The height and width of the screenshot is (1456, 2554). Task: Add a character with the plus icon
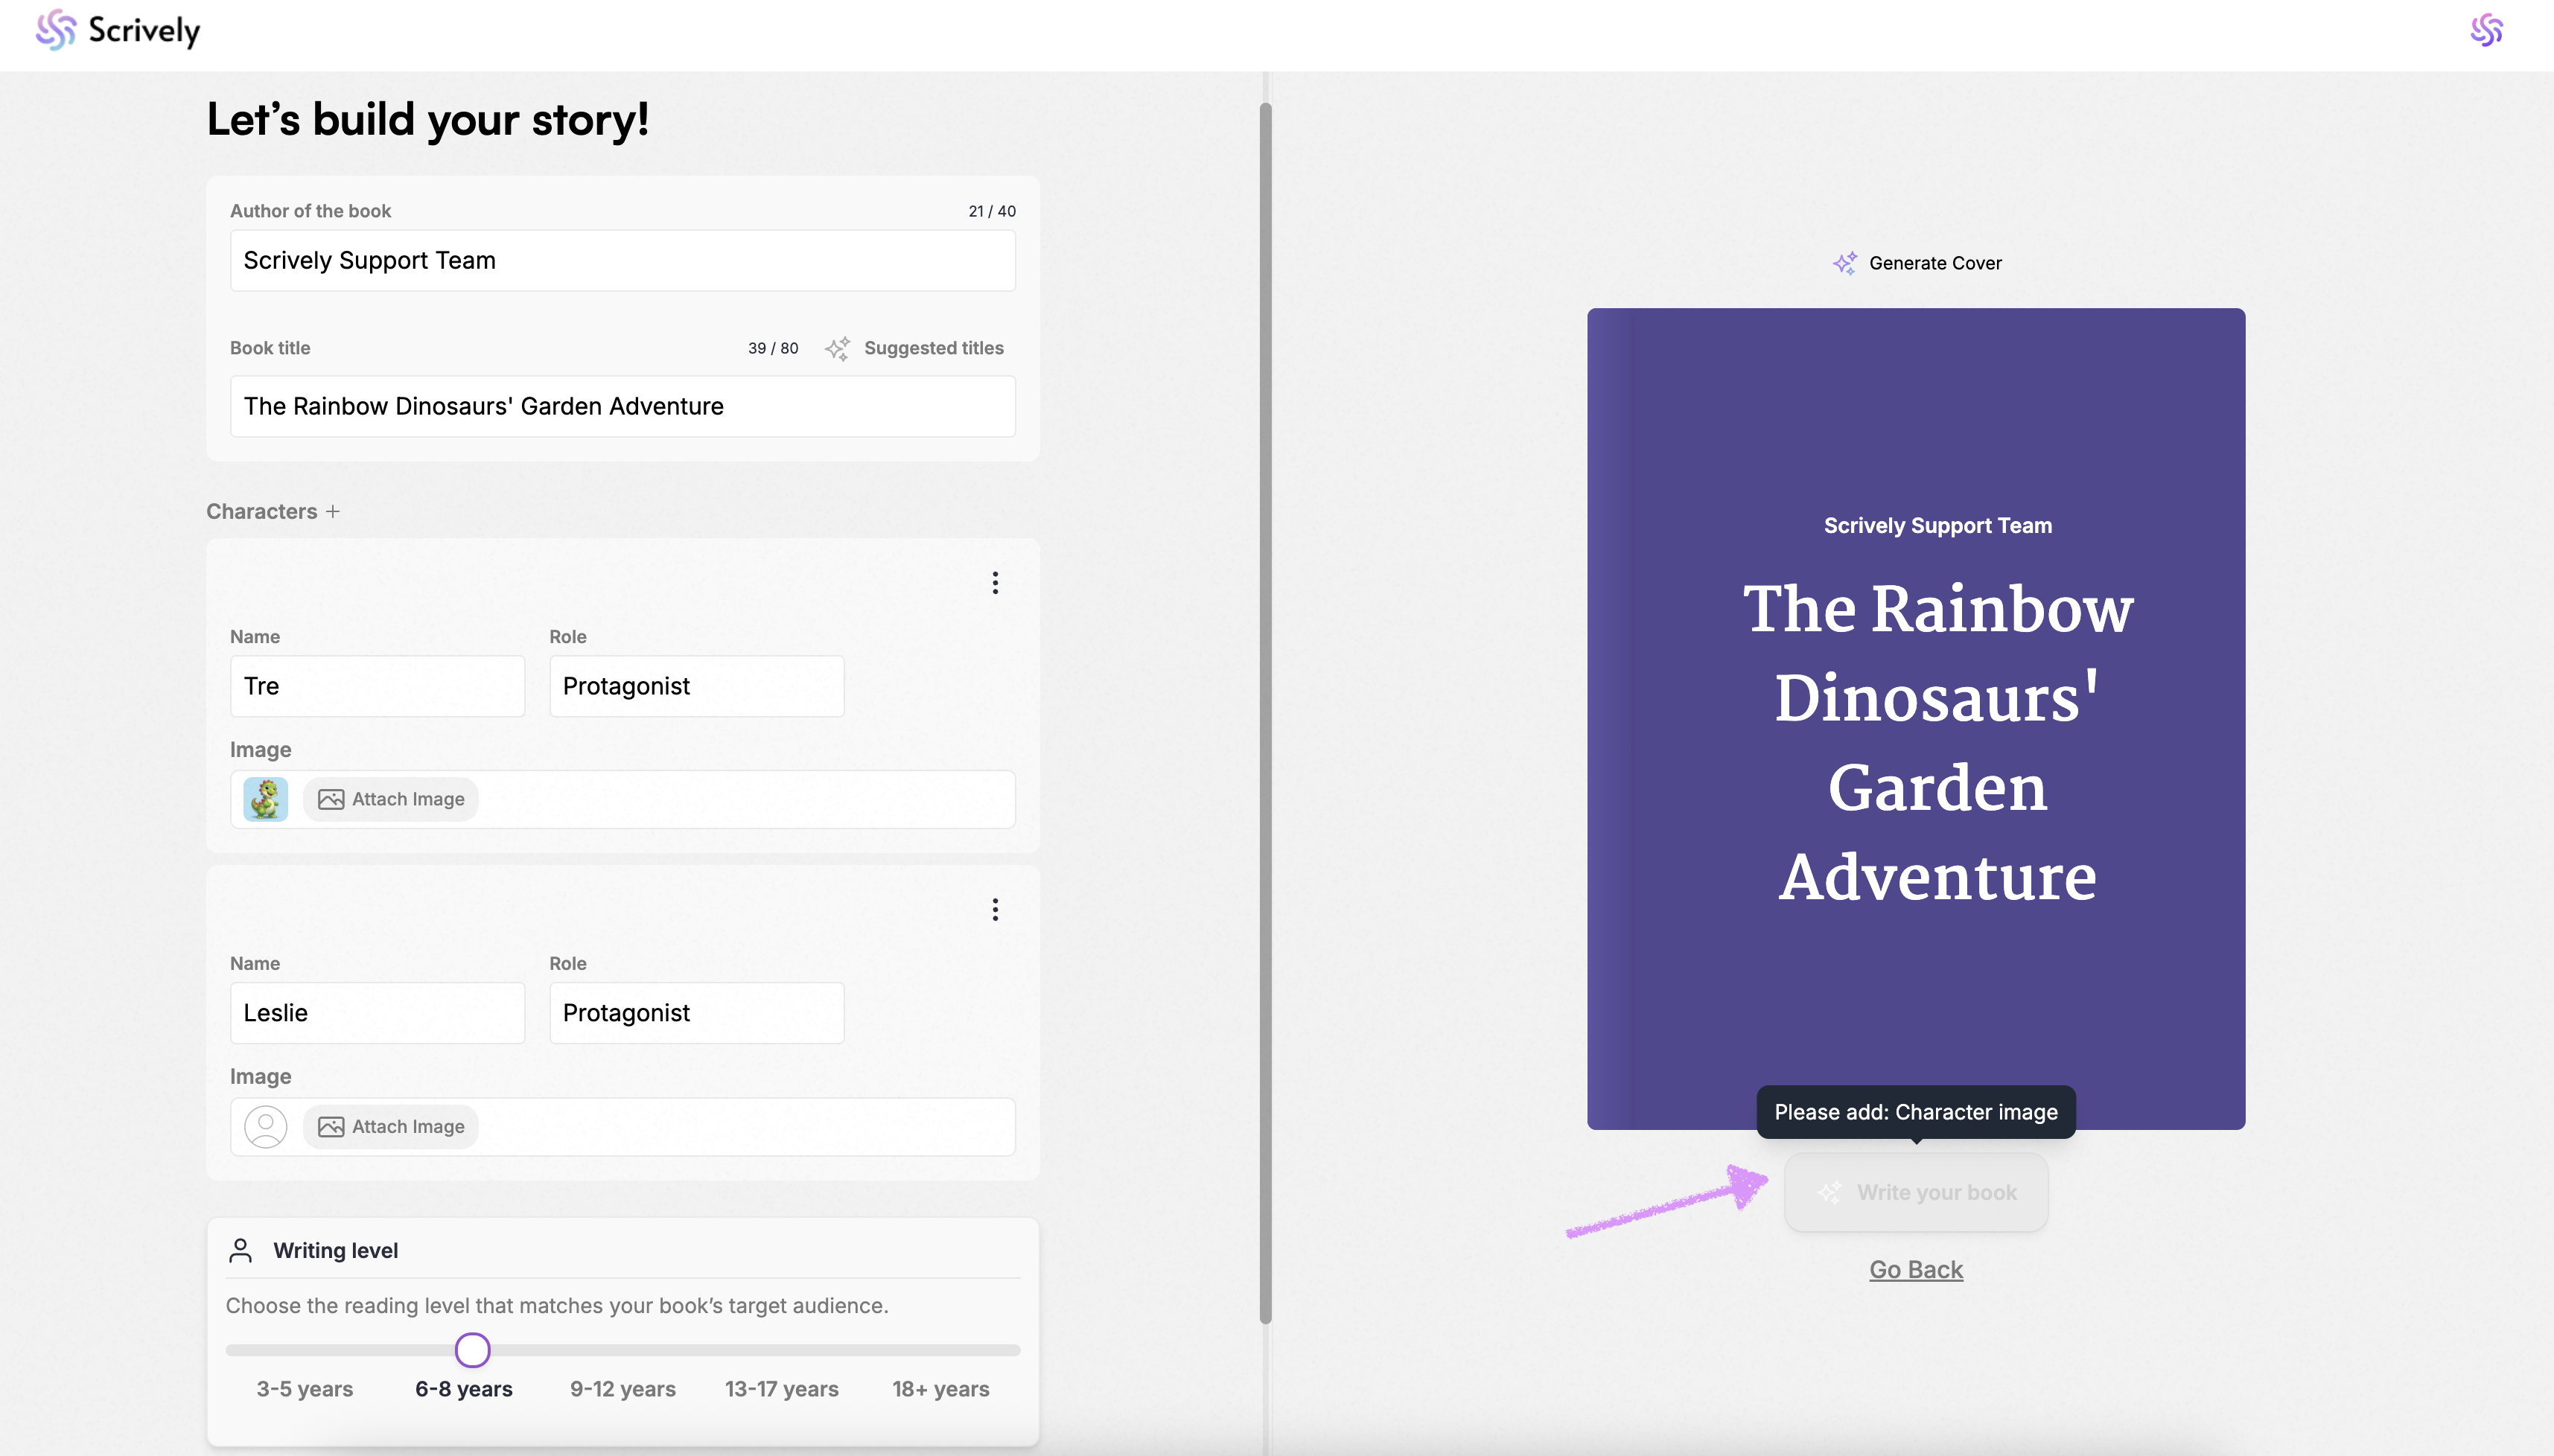pos(333,511)
